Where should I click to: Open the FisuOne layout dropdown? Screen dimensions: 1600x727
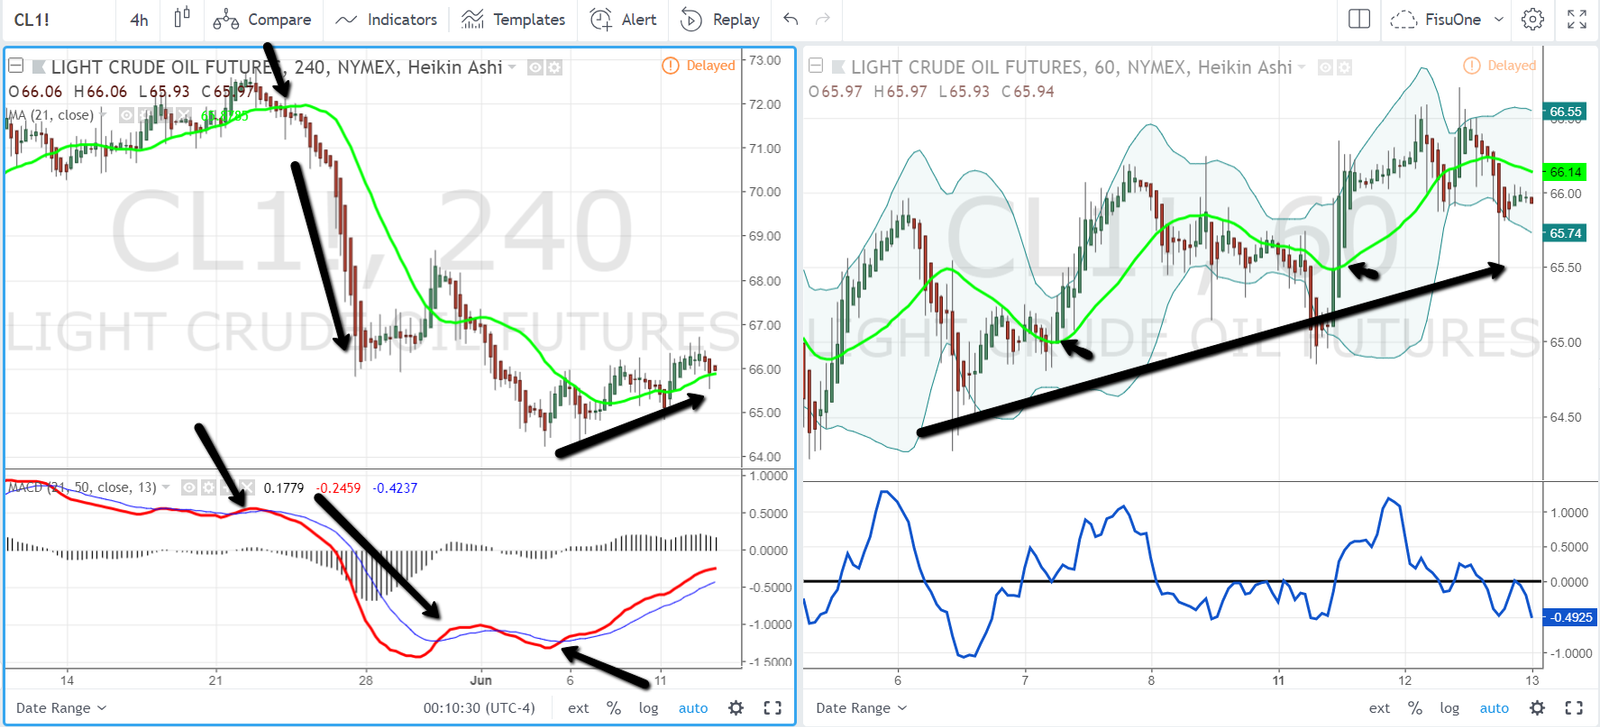(x=1452, y=19)
